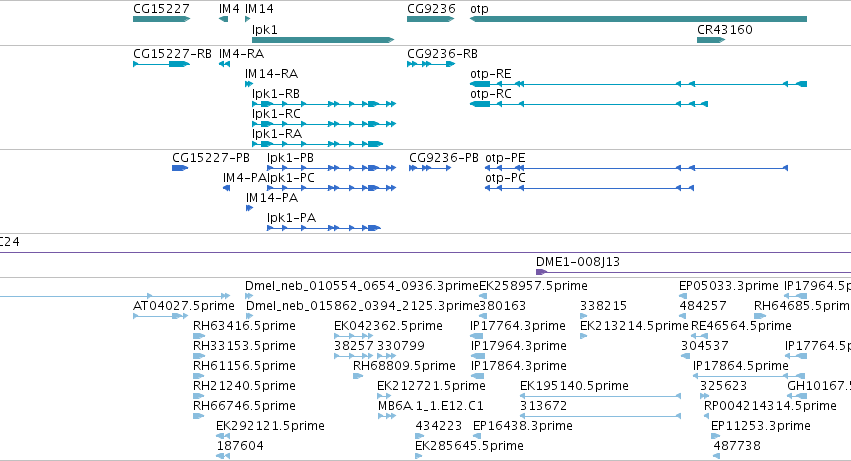Select the Ipk1-PB protein glyph
The image size is (851, 461).
[332, 168]
